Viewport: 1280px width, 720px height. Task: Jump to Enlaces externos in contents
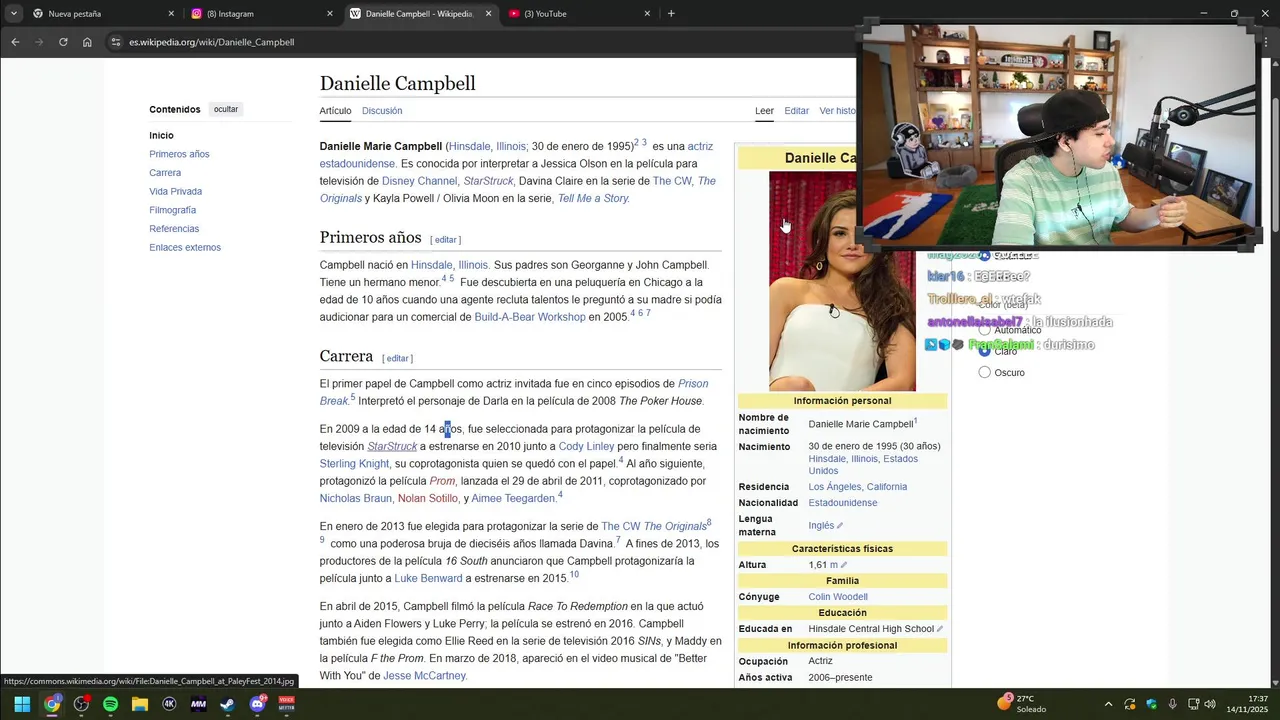click(x=185, y=248)
